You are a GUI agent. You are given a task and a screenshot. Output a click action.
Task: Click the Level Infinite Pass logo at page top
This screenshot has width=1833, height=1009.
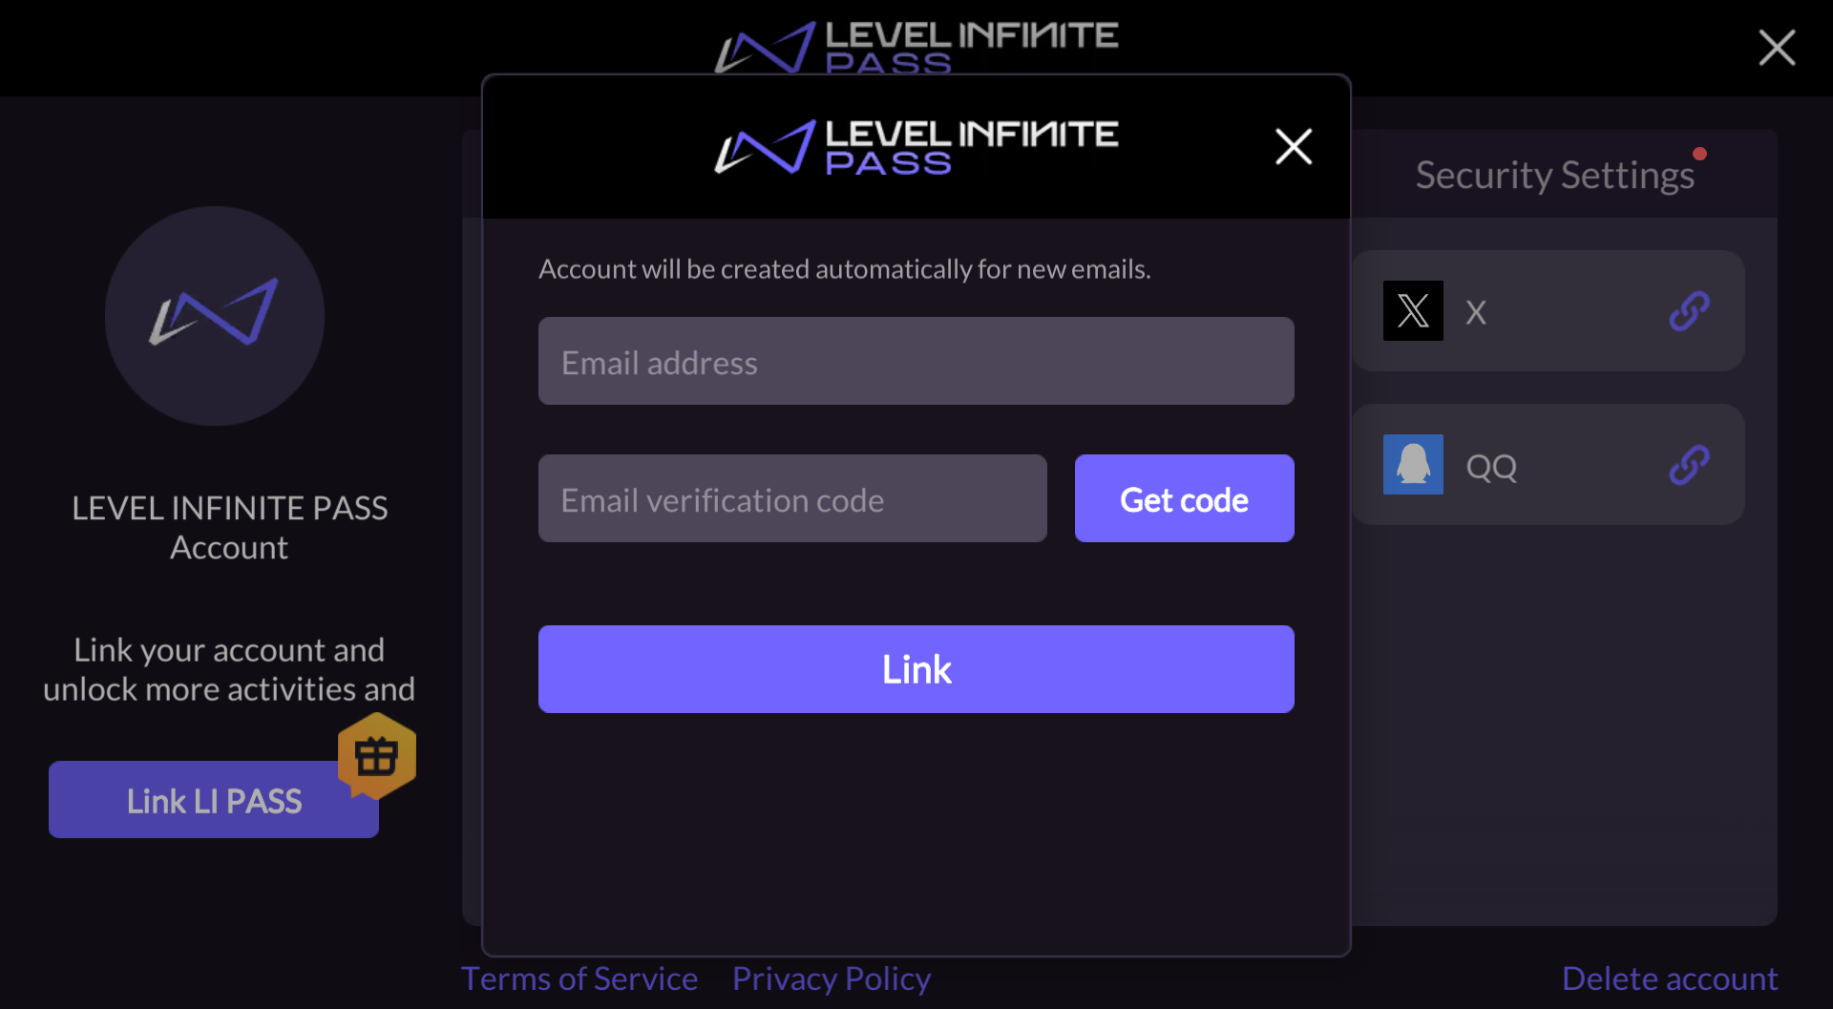[x=916, y=45]
